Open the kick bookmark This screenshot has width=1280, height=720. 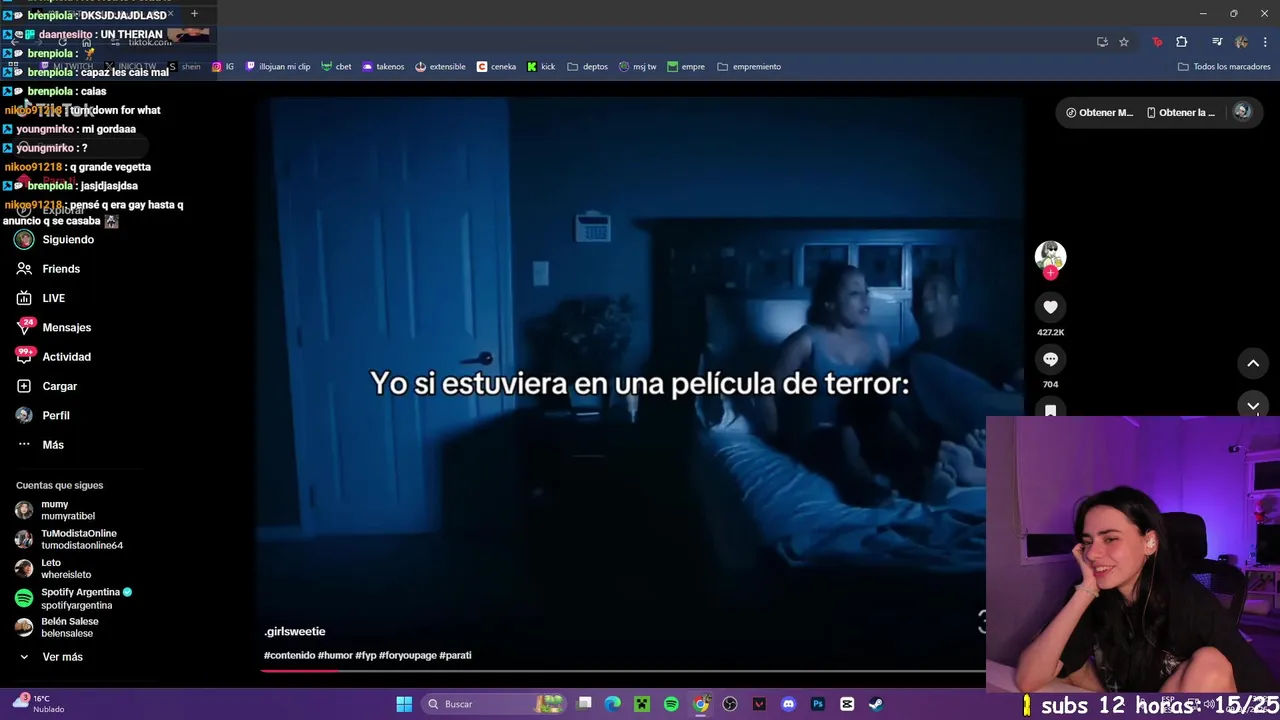pos(541,67)
